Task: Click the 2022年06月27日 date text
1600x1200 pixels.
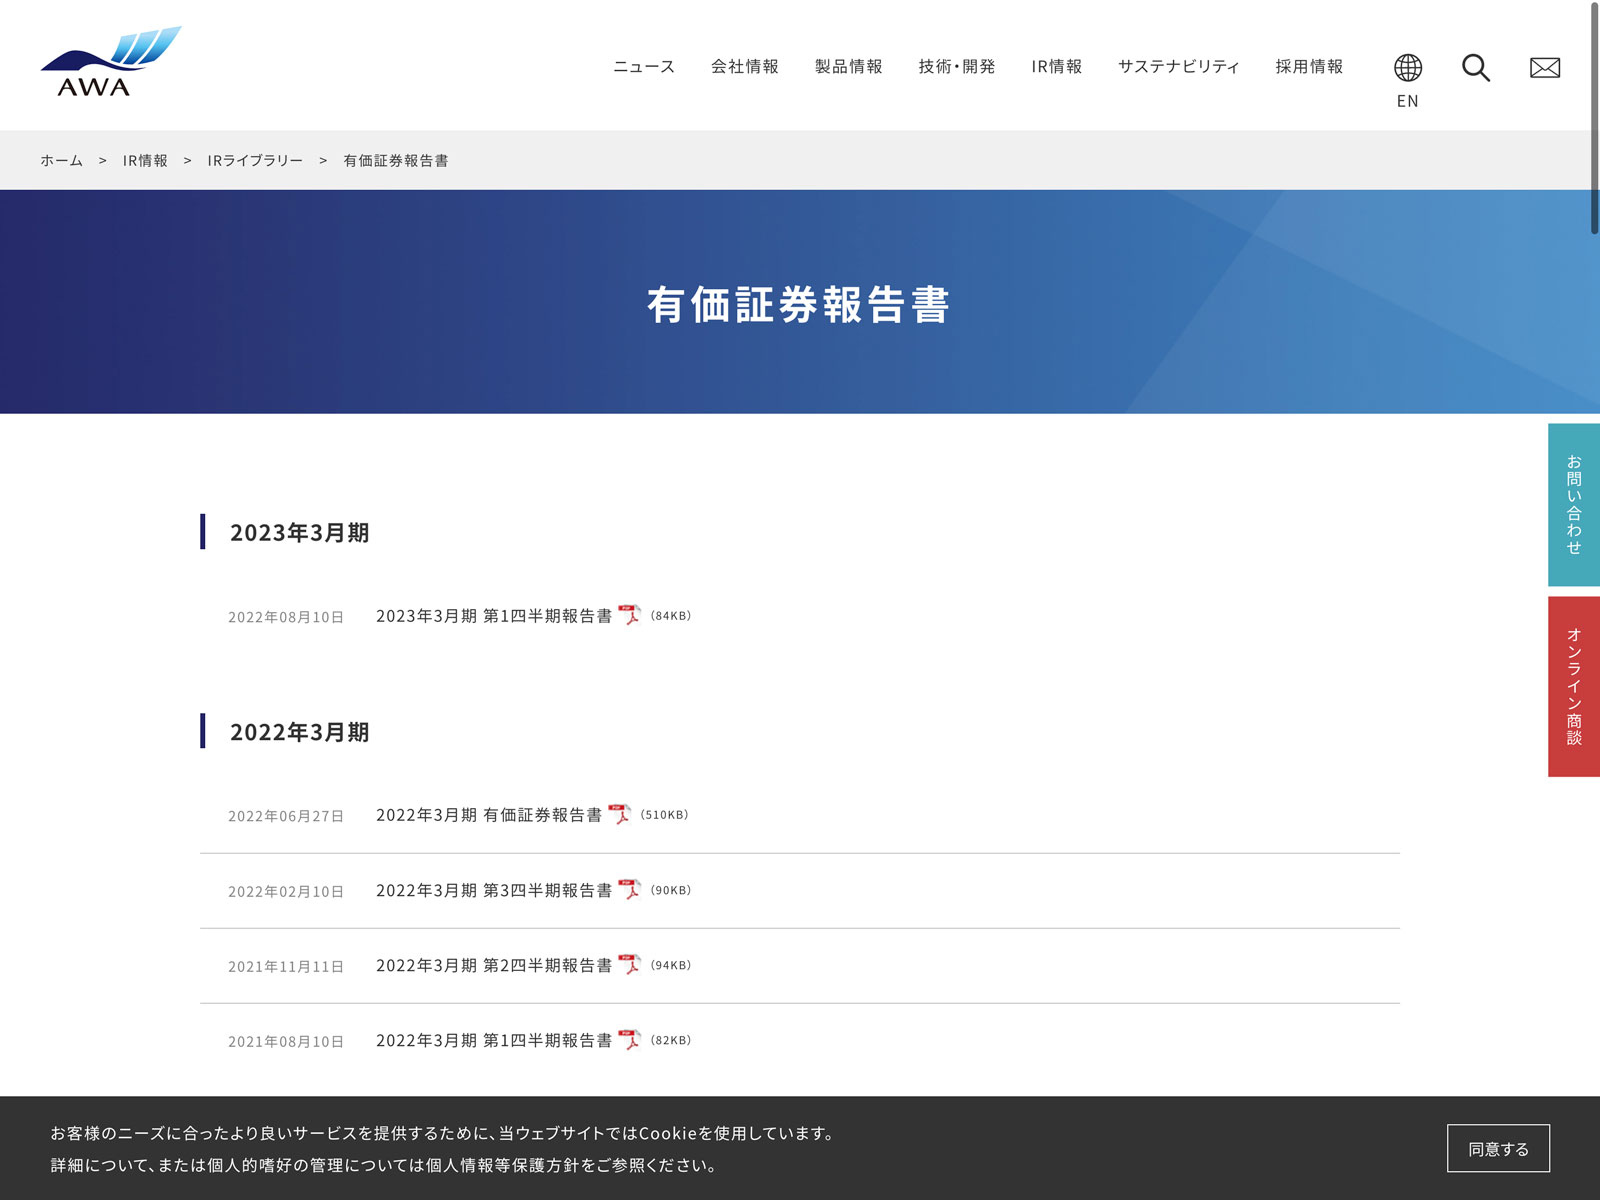Action: click(286, 816)
